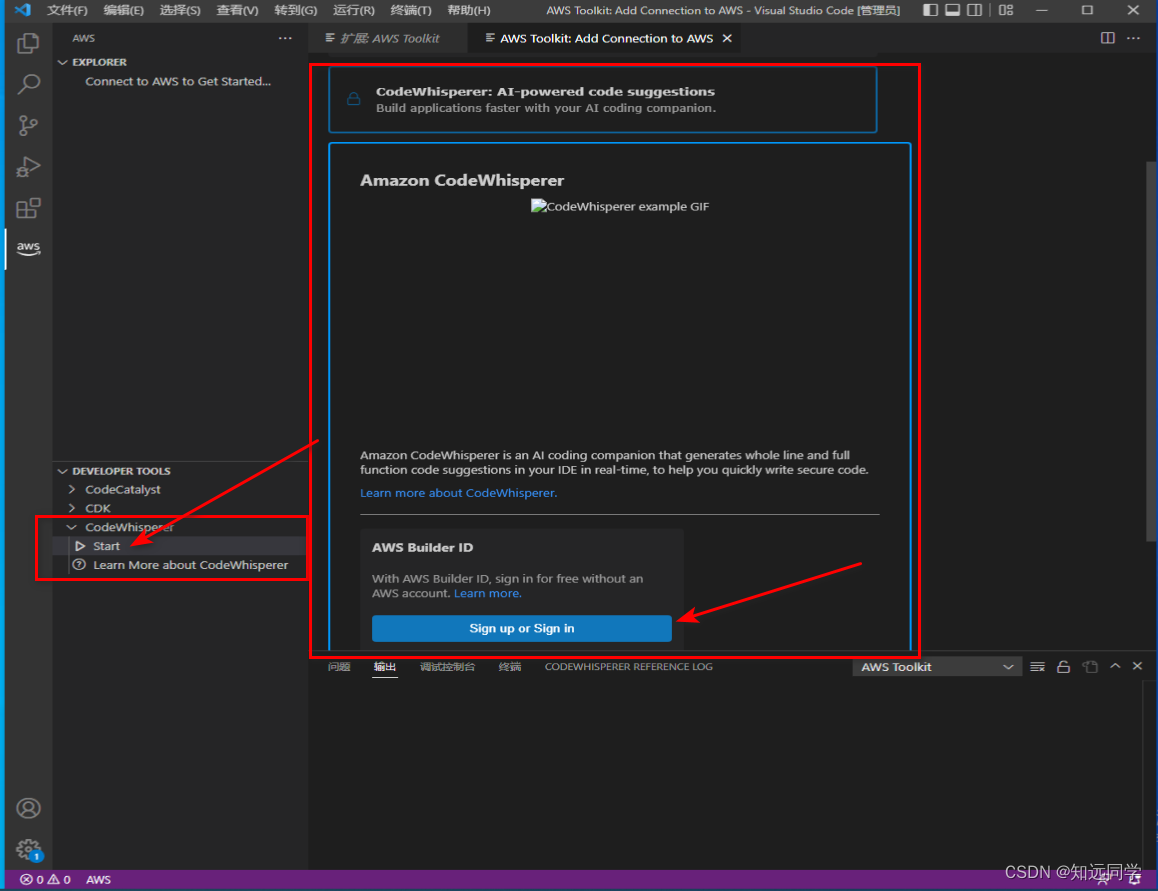The width and height of the screenshot is (1158, 891).
Task: Collapse the DEVELOPER TOOLS section
Action: click(63, 471)
